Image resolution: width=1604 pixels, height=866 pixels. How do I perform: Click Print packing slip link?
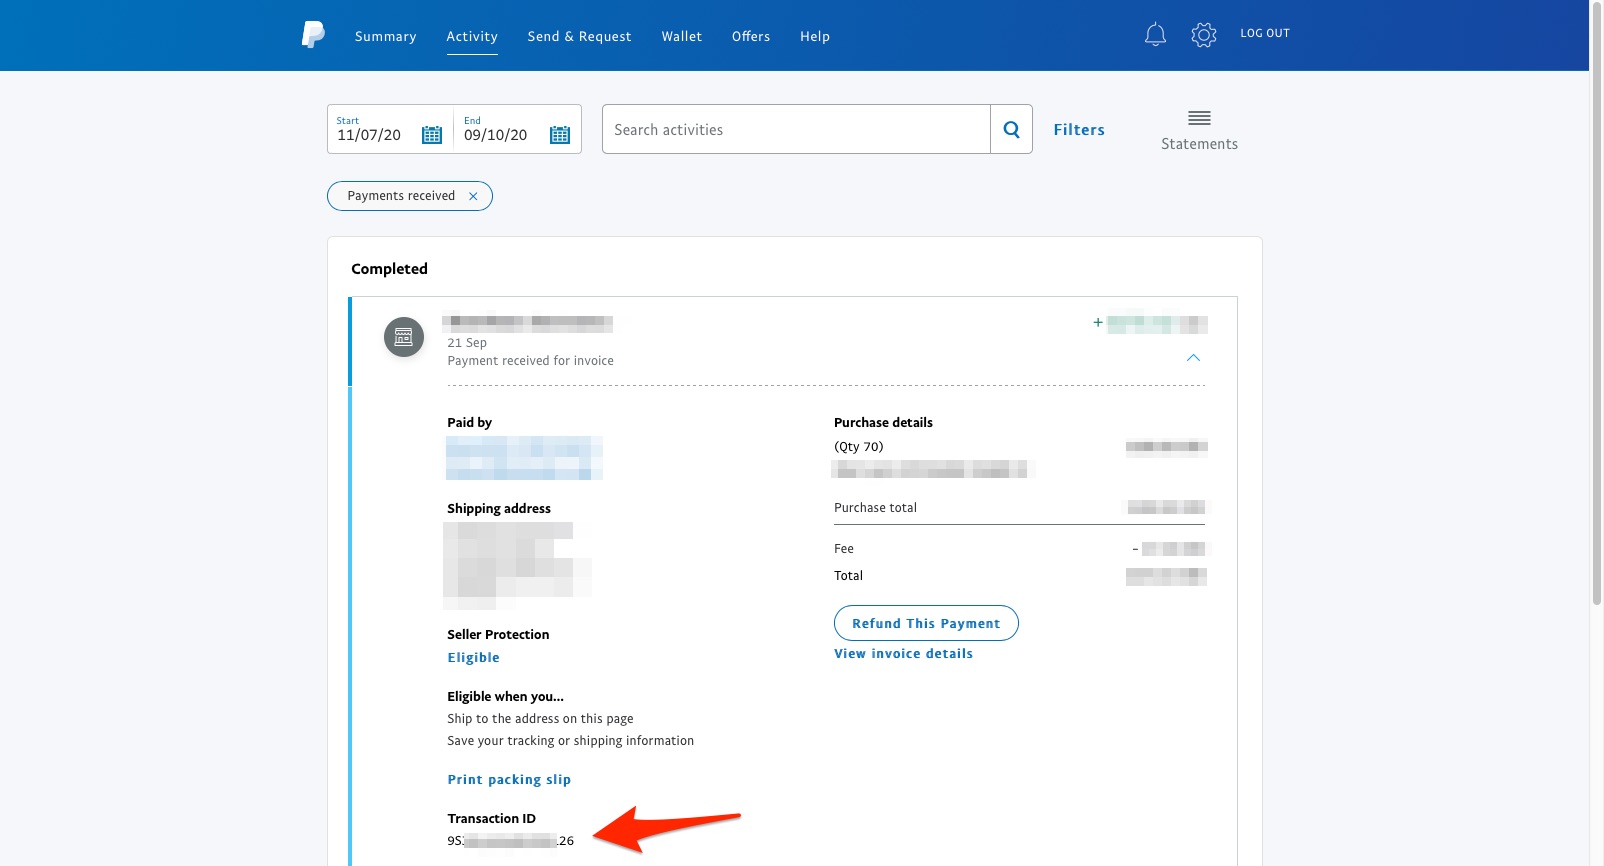point(509,779)
